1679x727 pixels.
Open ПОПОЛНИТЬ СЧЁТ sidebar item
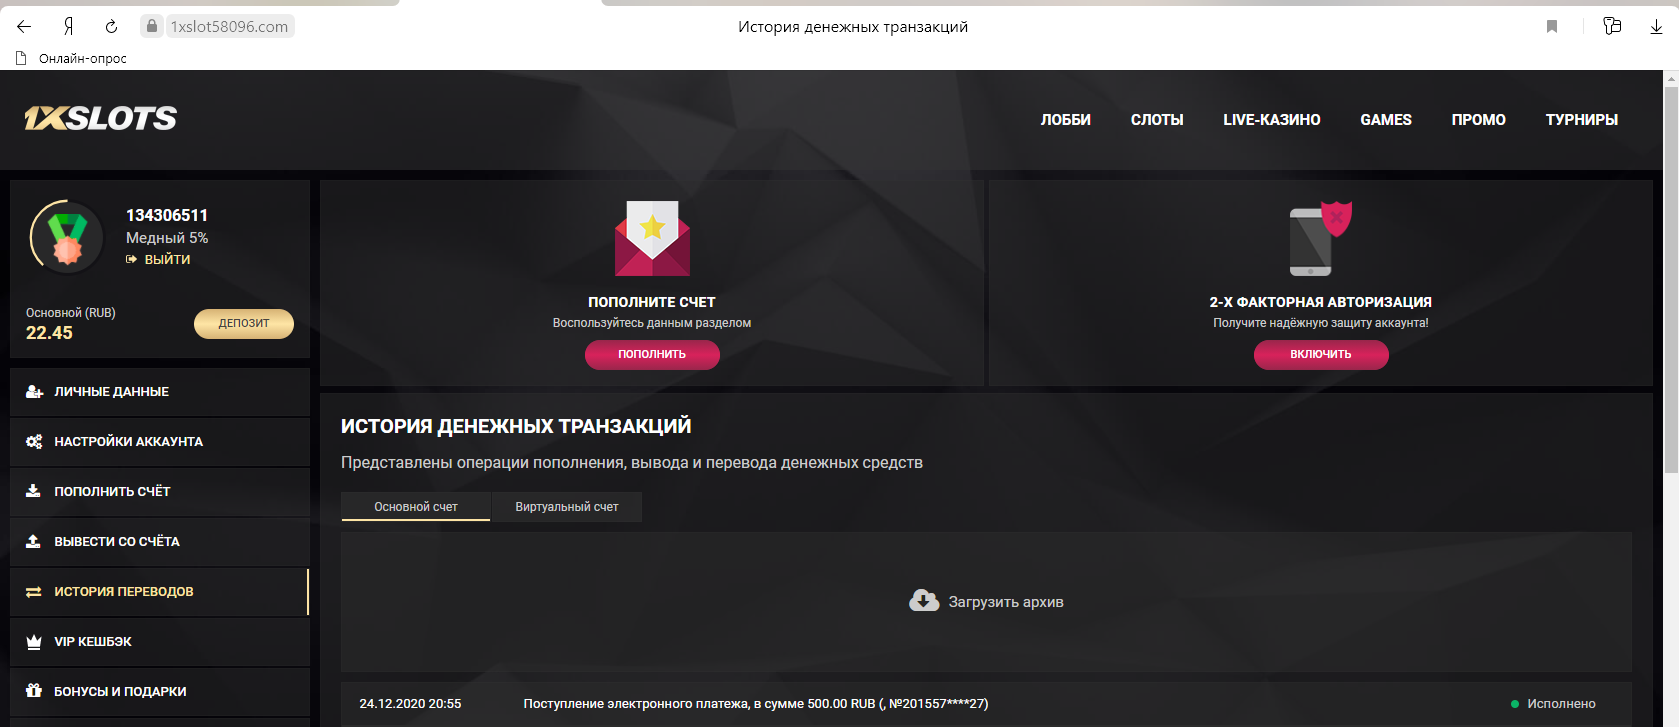tap(160, 492)
